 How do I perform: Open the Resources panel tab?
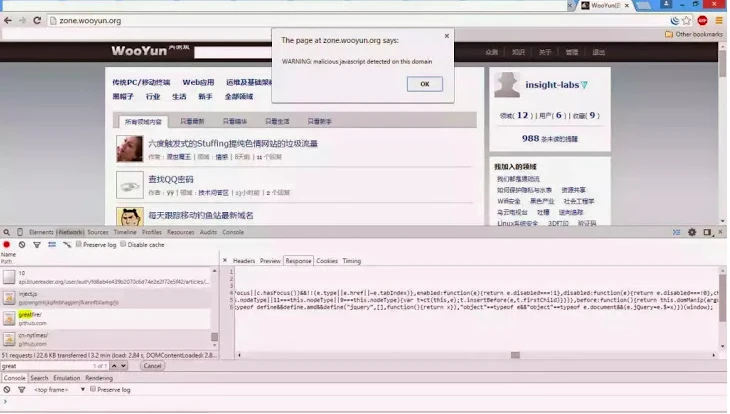pos(181,232)
